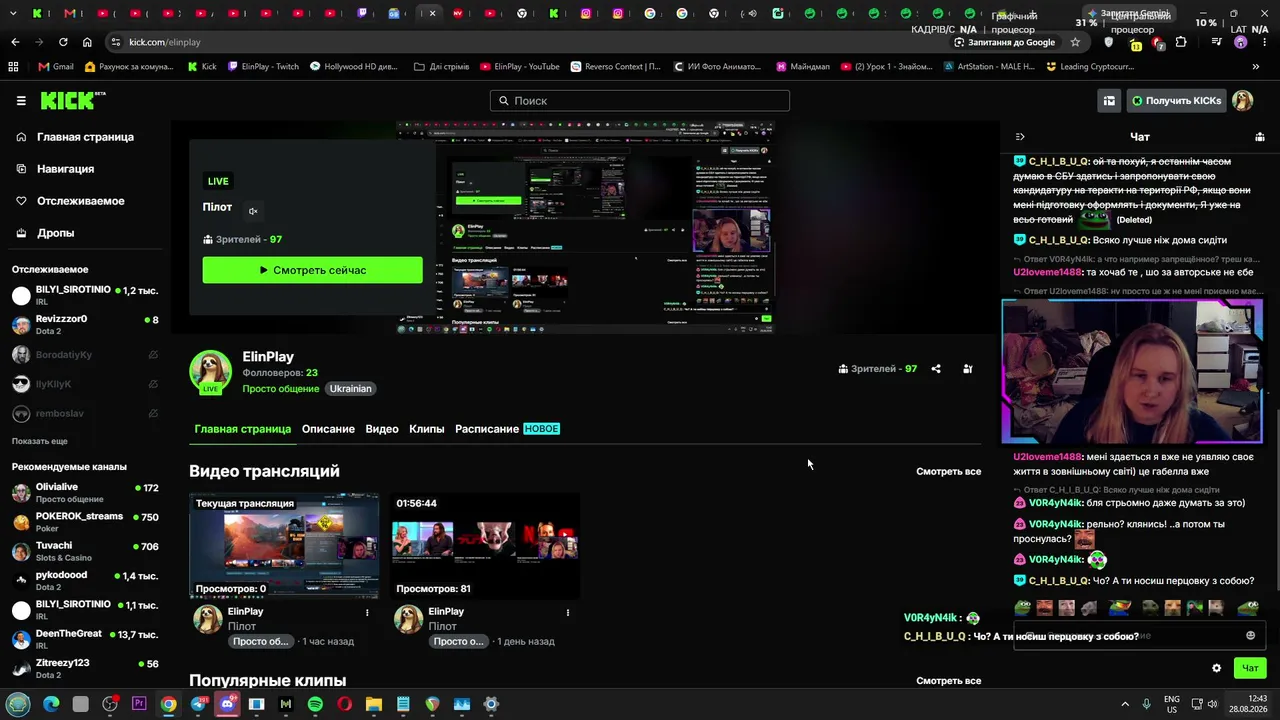Open the browser home page
This screenshot has width=1280, height=720.
(x=87, y=42)
